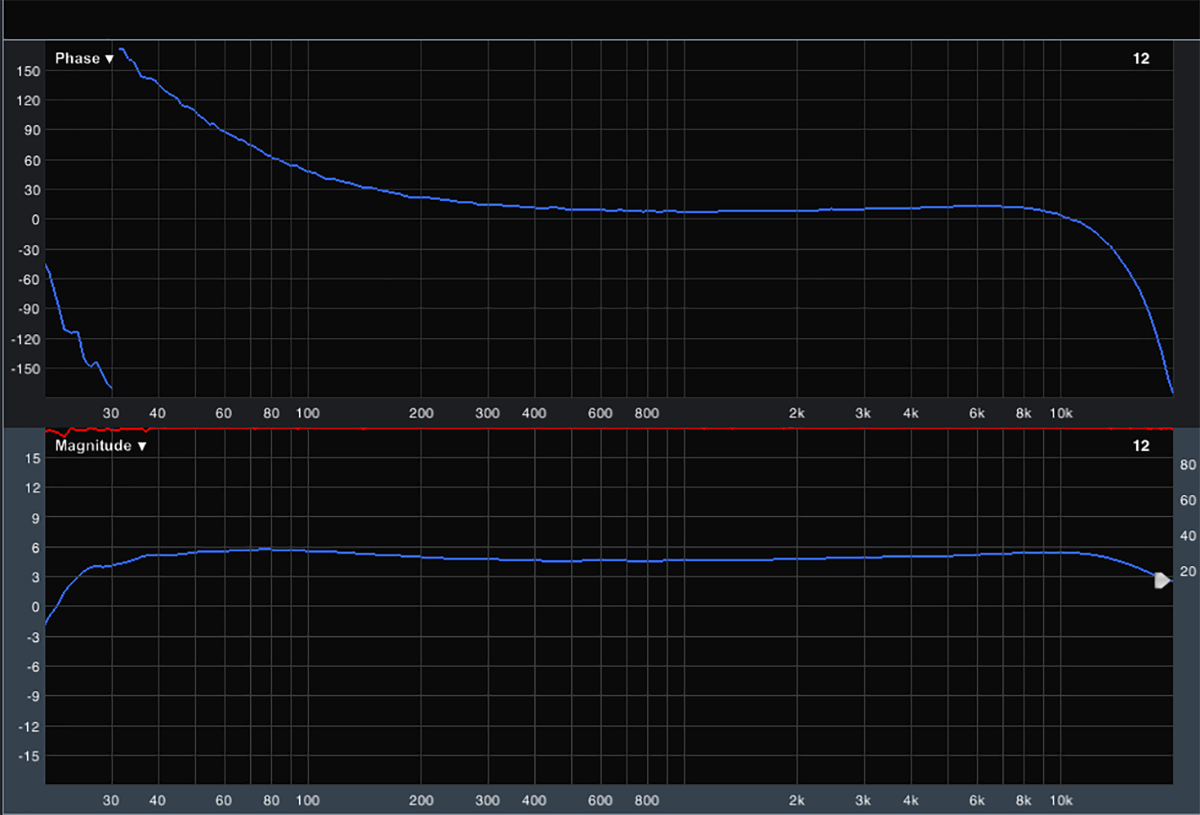Click the 40 label on the right-hand scale

click(1188, 536)
